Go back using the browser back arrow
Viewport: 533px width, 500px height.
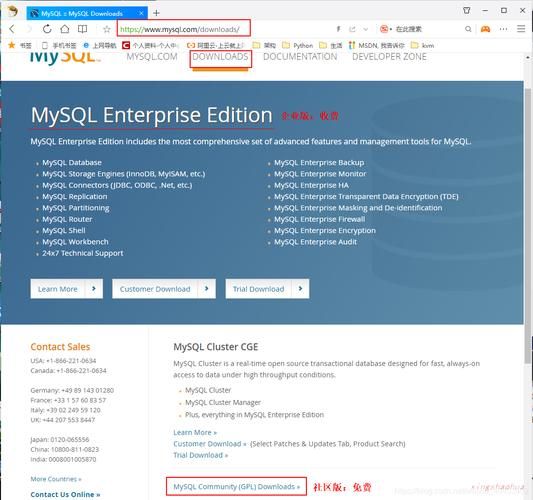point(12,29)
